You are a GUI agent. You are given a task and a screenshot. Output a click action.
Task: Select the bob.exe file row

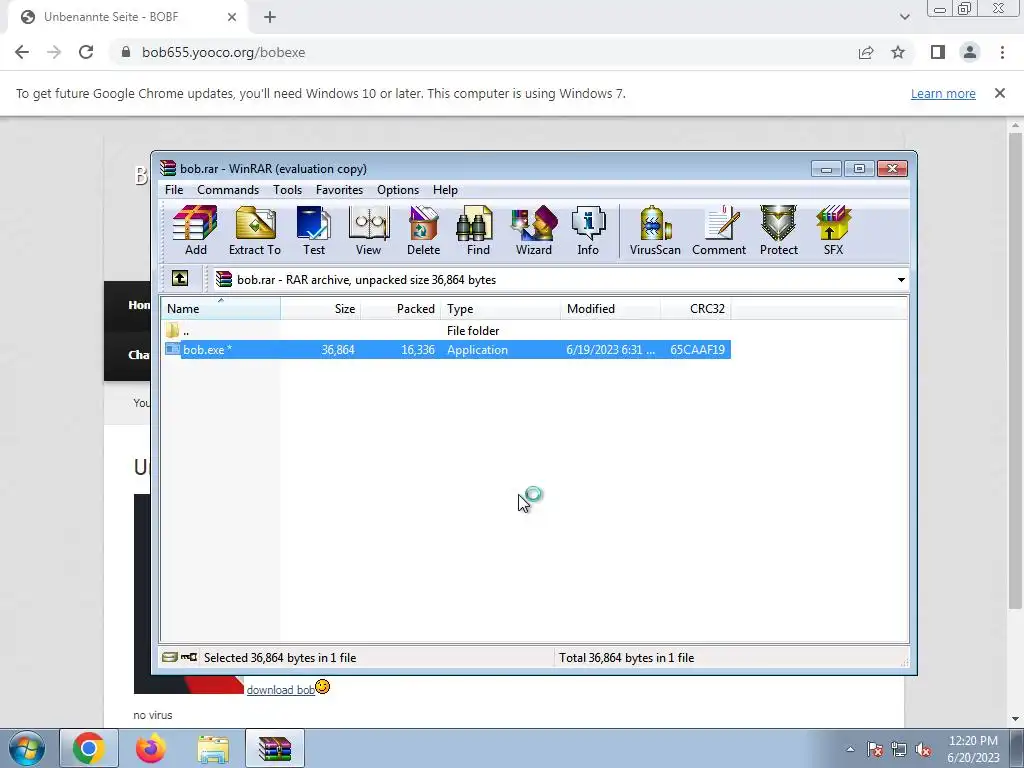[x=447, y=349]
